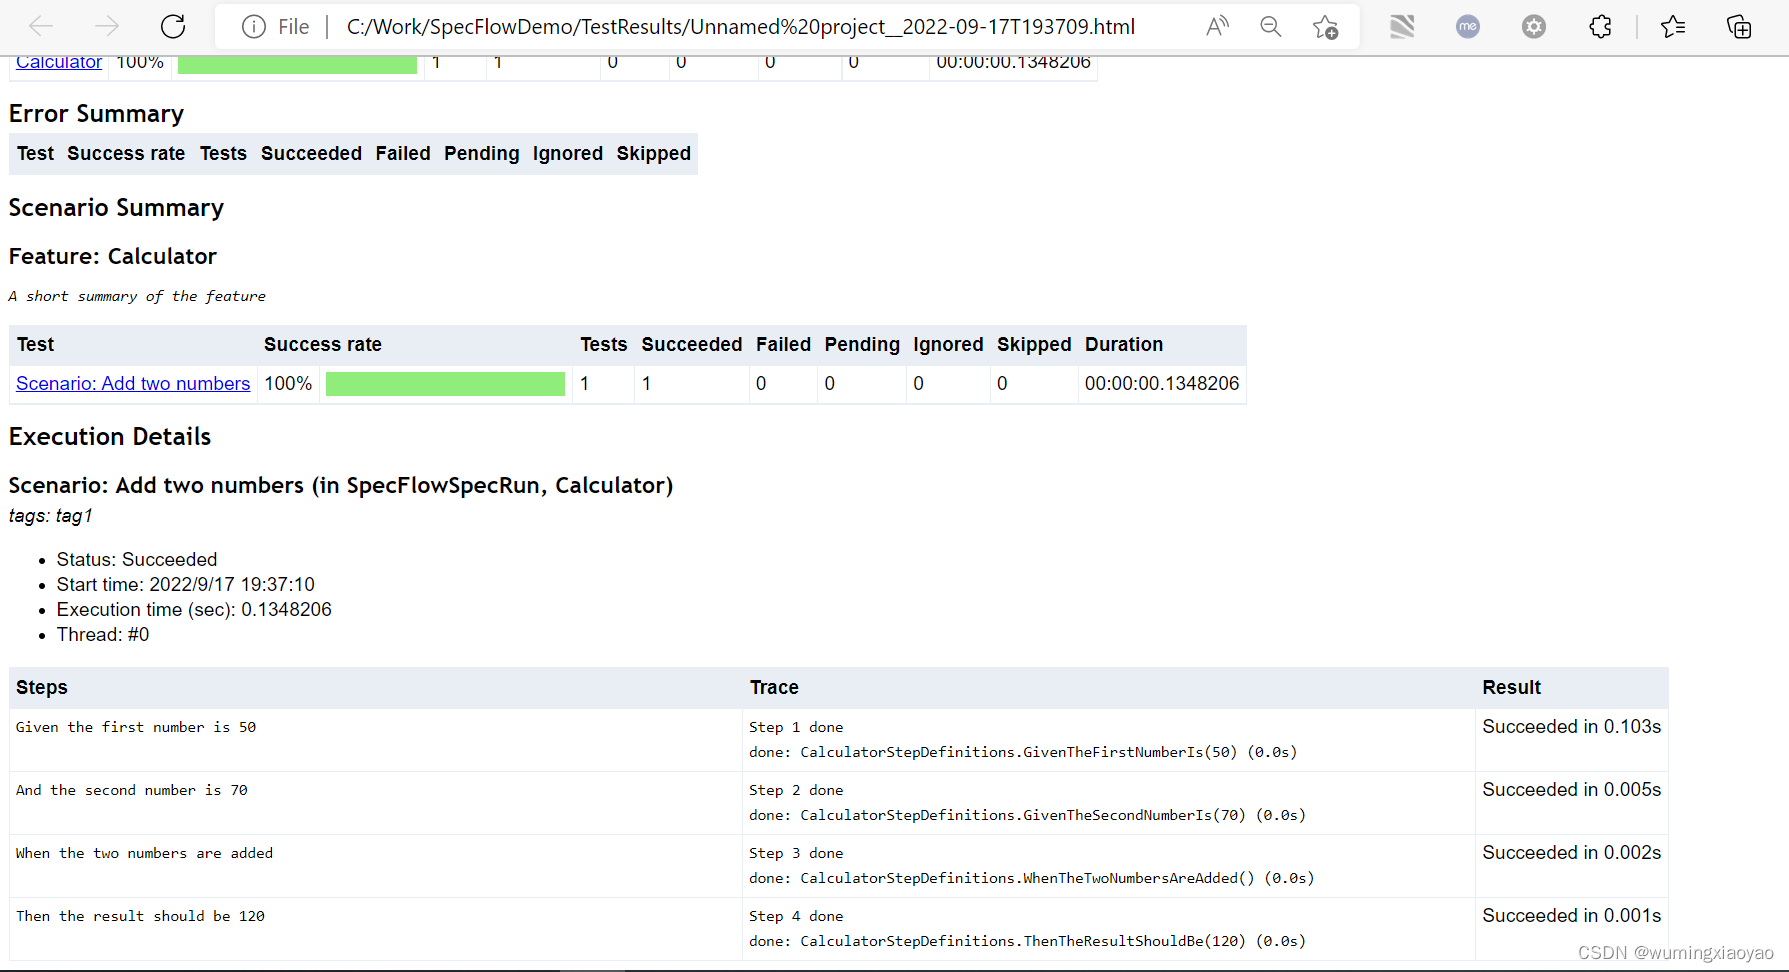Click the scenario's green progress bar

445,383
